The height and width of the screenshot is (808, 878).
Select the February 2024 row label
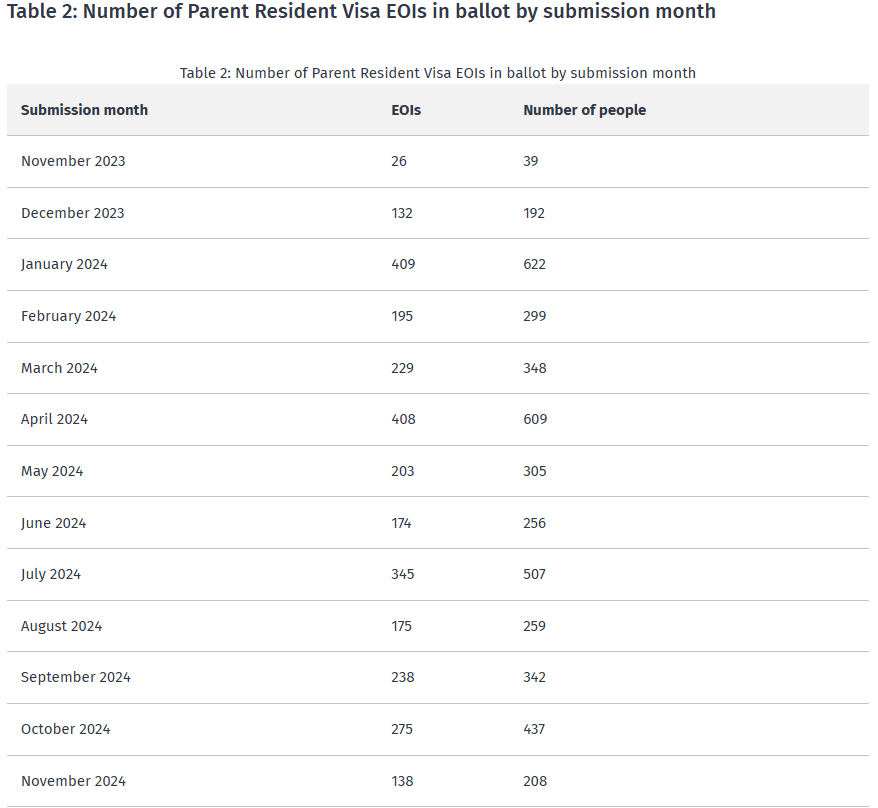click(x=68, y=316)
